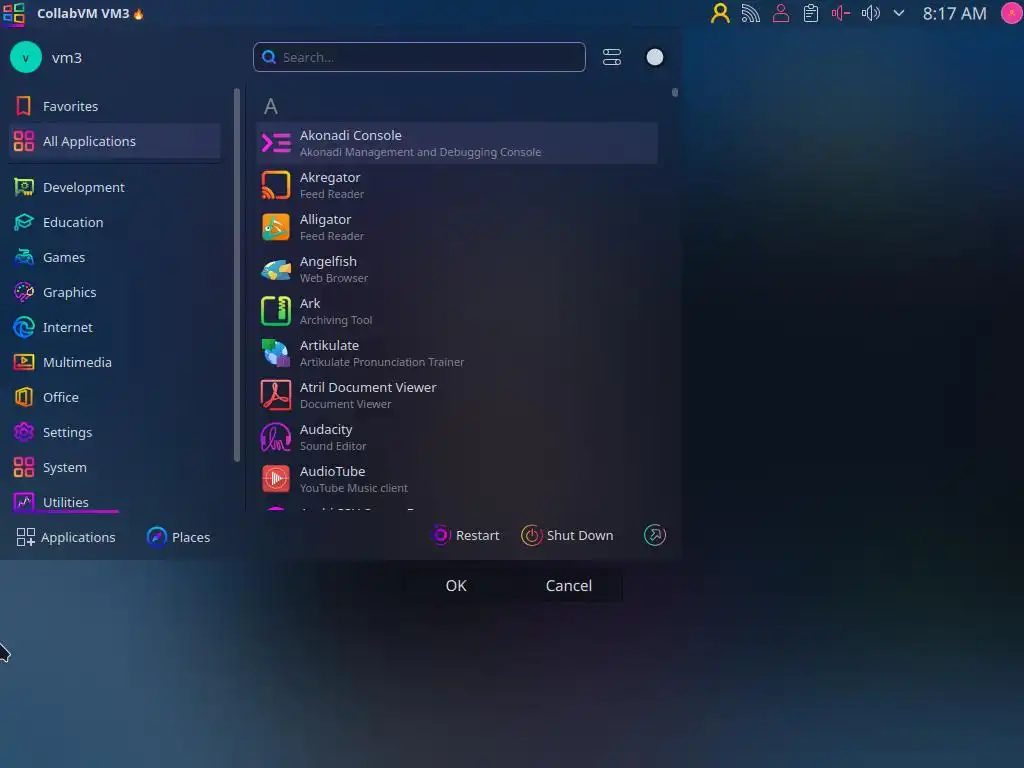This screenshot has height=768, width=1024.
Task: Click the 'Artikulate Pronunciation Trainer' subtitle
Action: (x=381, y=362)
